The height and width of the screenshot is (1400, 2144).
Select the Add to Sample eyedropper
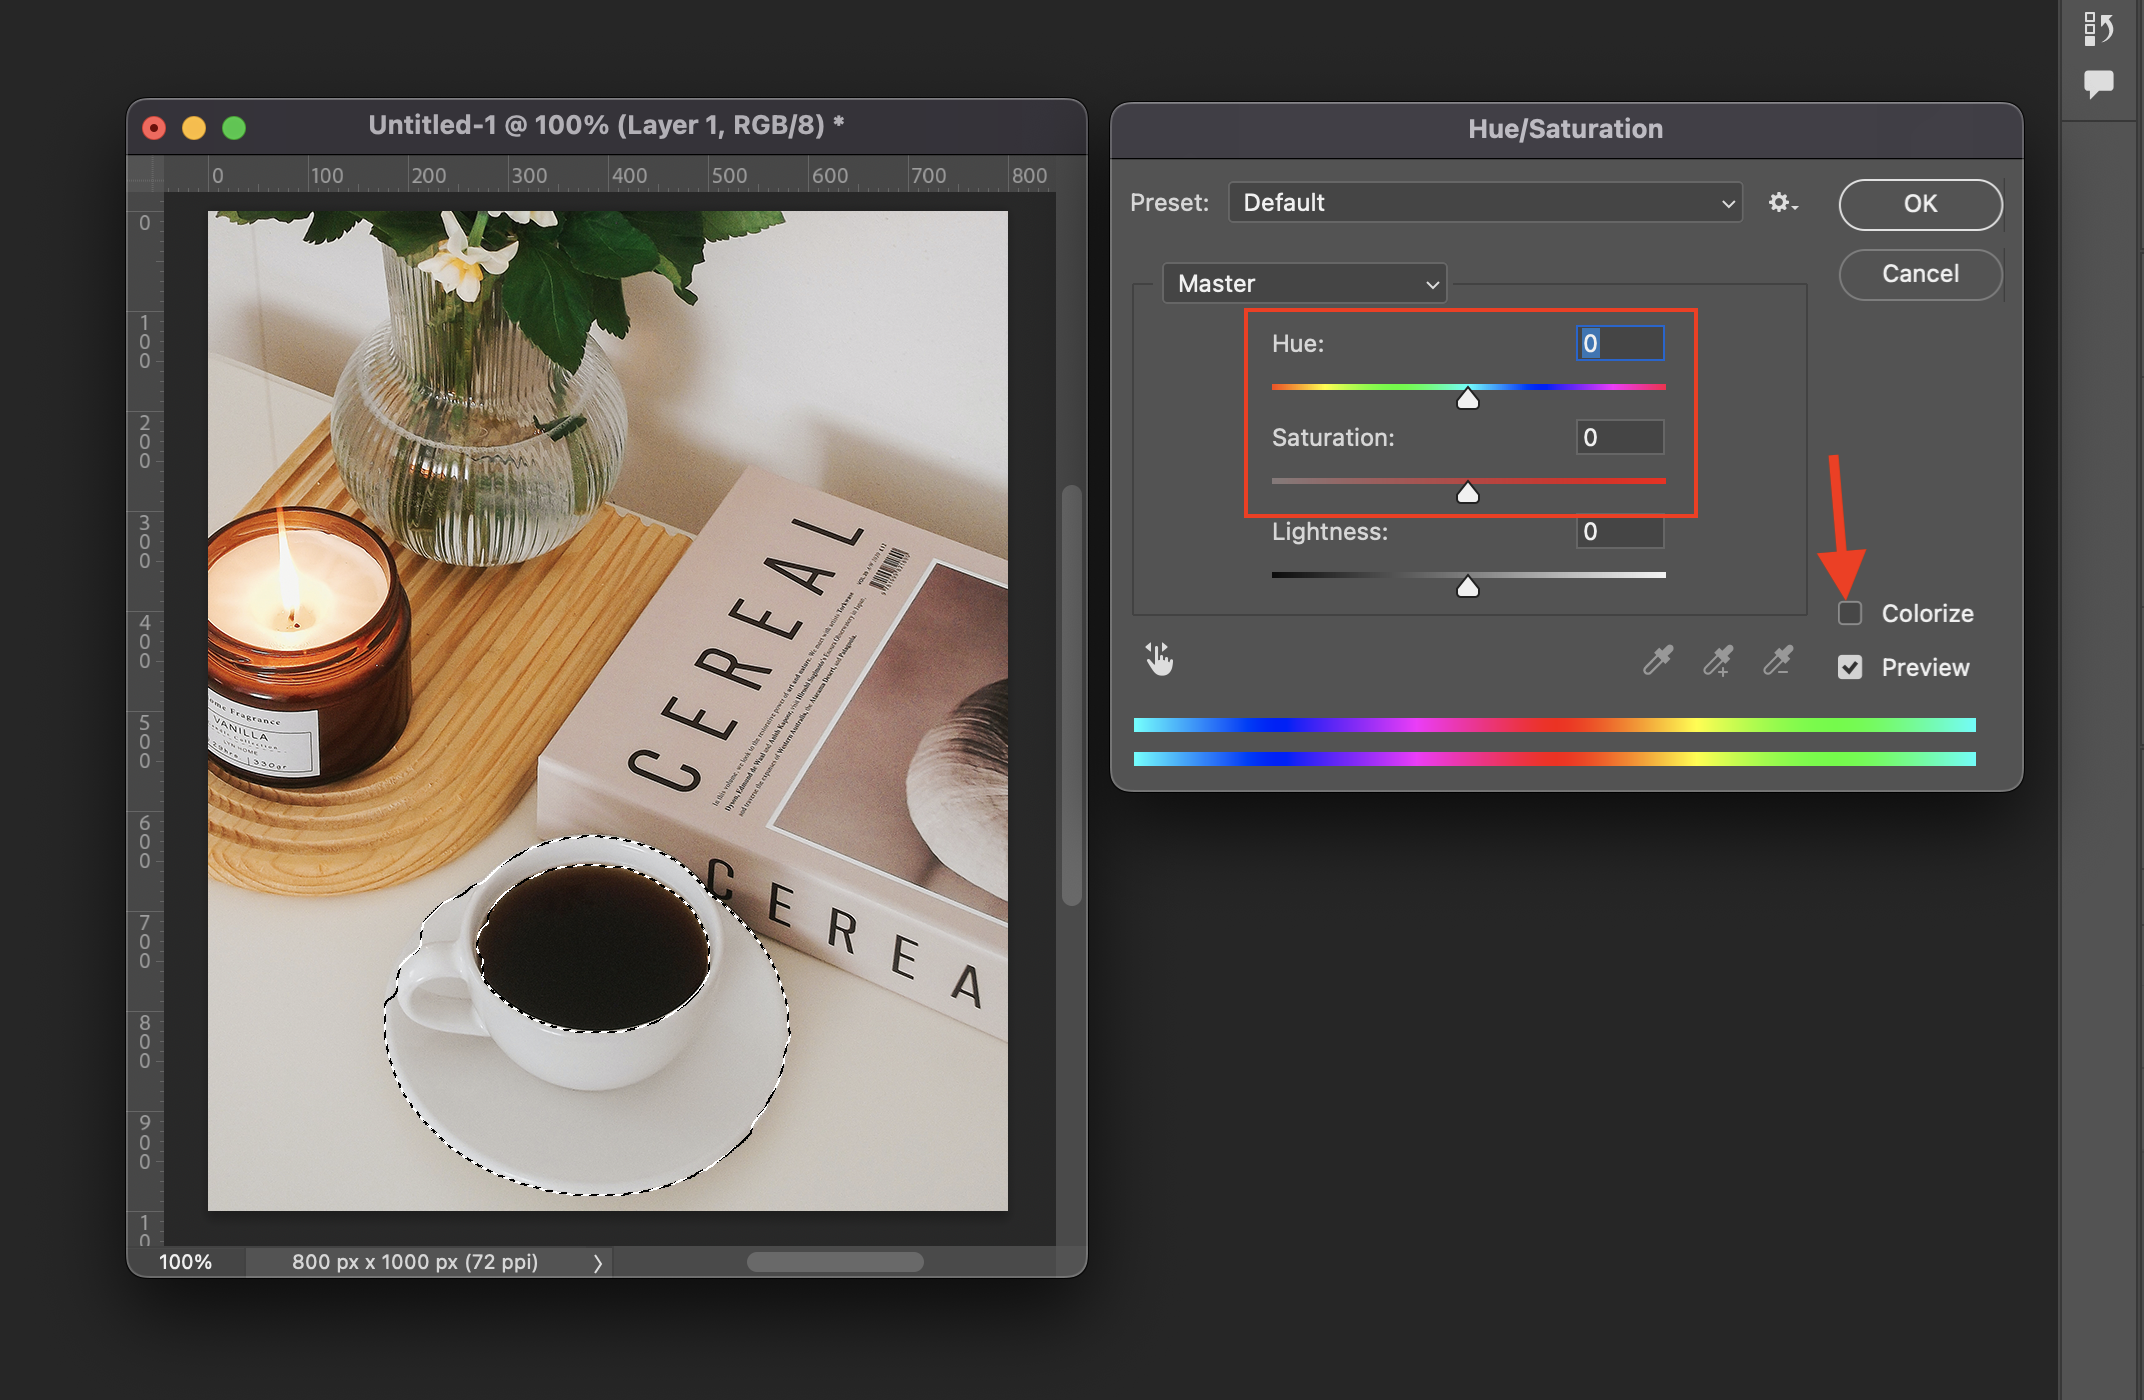point(1718,660)
